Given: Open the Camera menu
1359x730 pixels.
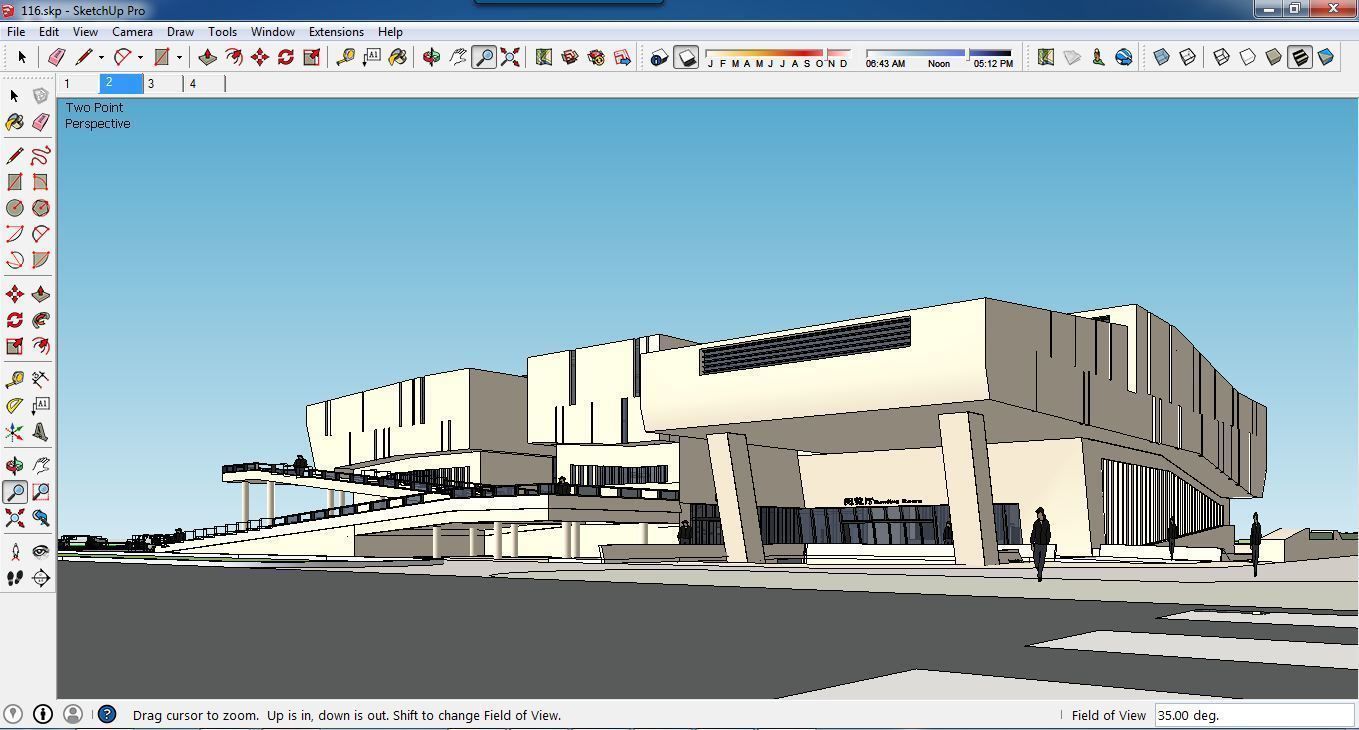Looking at the screenshot, I should point(132,31).
